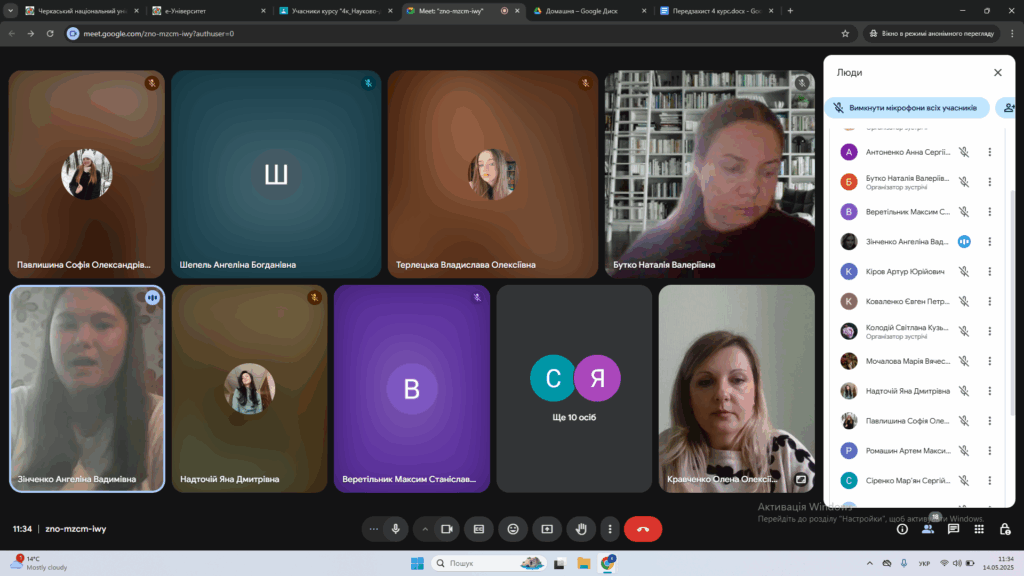1024x576 pixels.
Task: Open more options menu for Кіров Артур
Action: coord(989,271)
